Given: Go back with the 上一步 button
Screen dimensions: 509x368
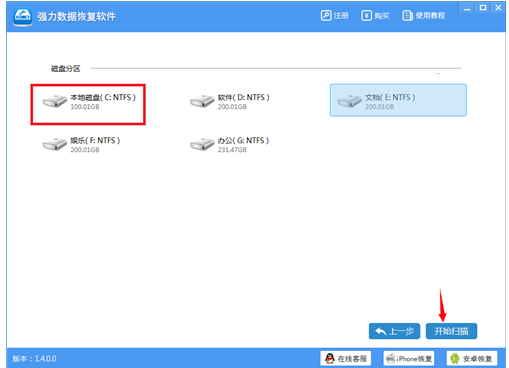Looking at the screenshot, I should coord(394,331).
